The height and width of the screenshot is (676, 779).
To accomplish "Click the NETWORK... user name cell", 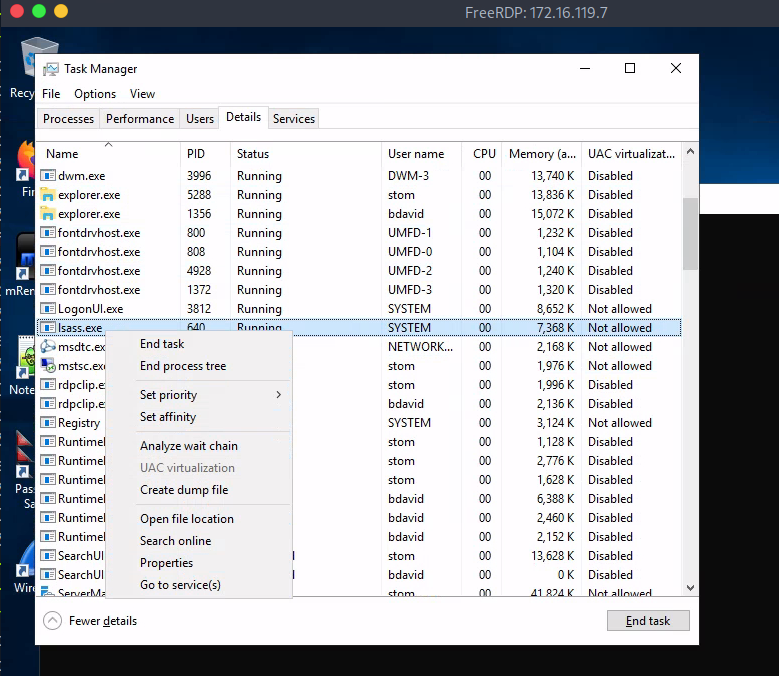I will pos(420,347).
